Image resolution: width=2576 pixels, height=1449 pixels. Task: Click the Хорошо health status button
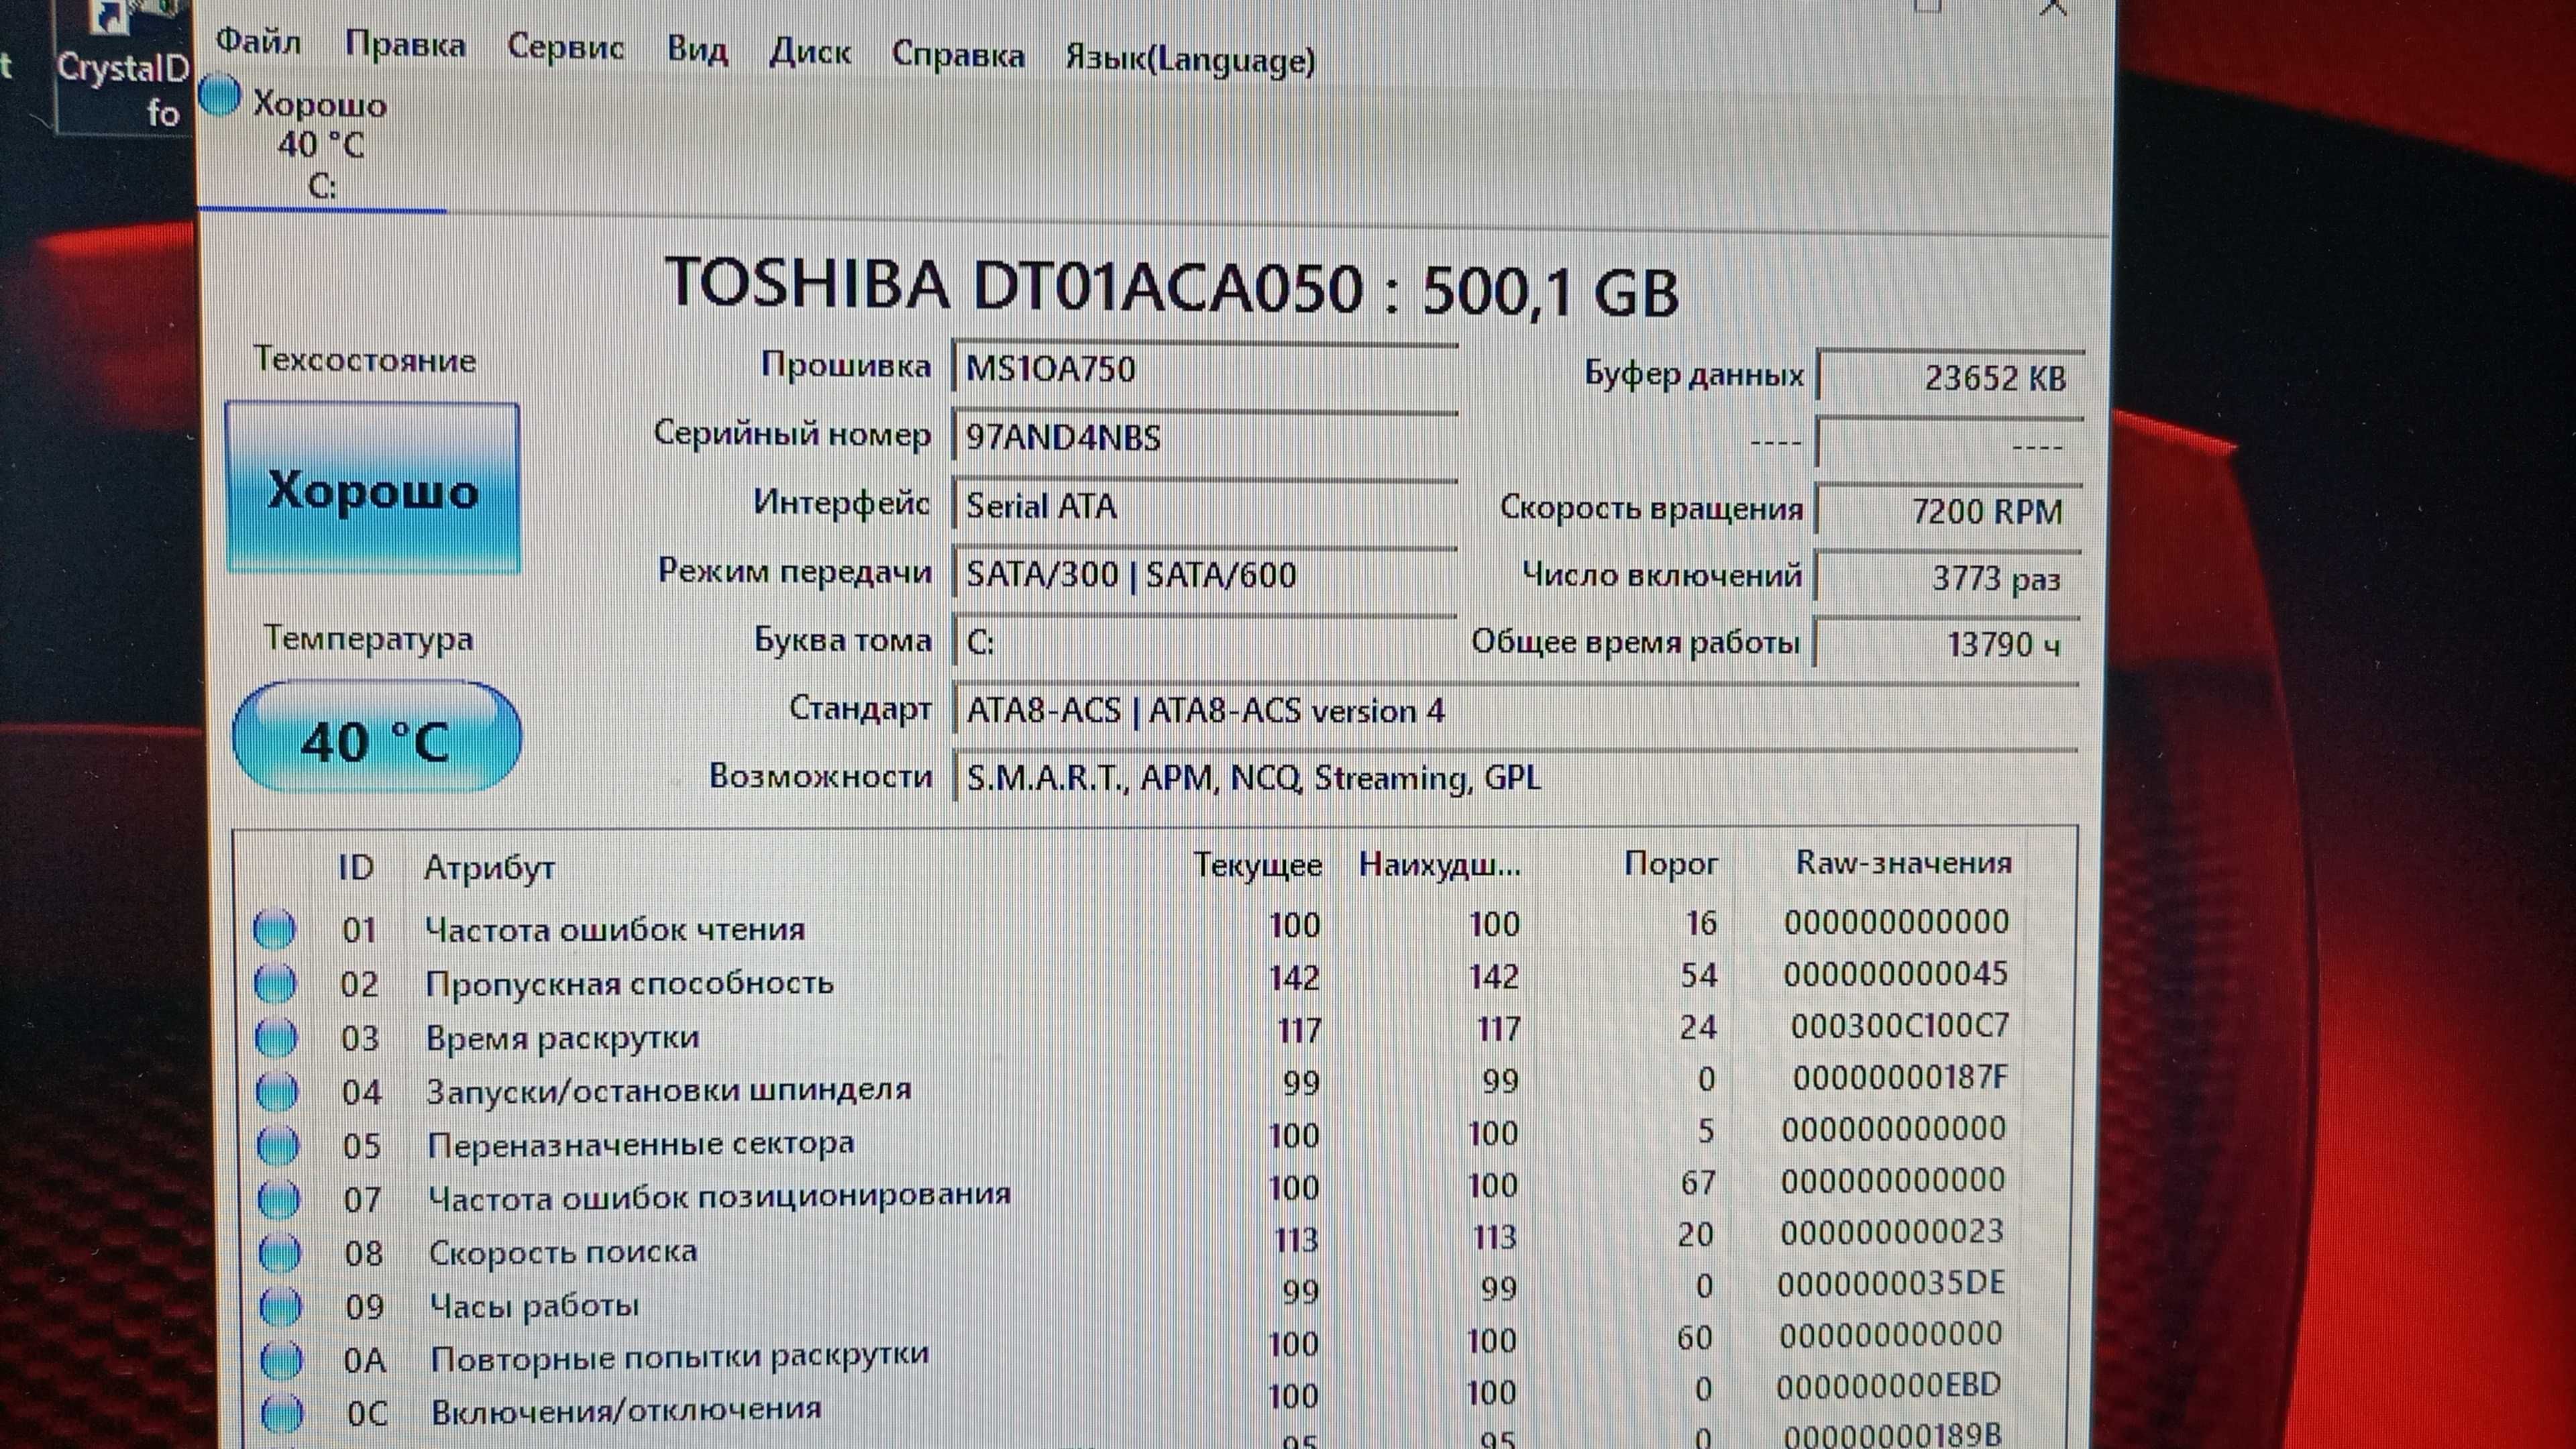click(x=373, y=488)
